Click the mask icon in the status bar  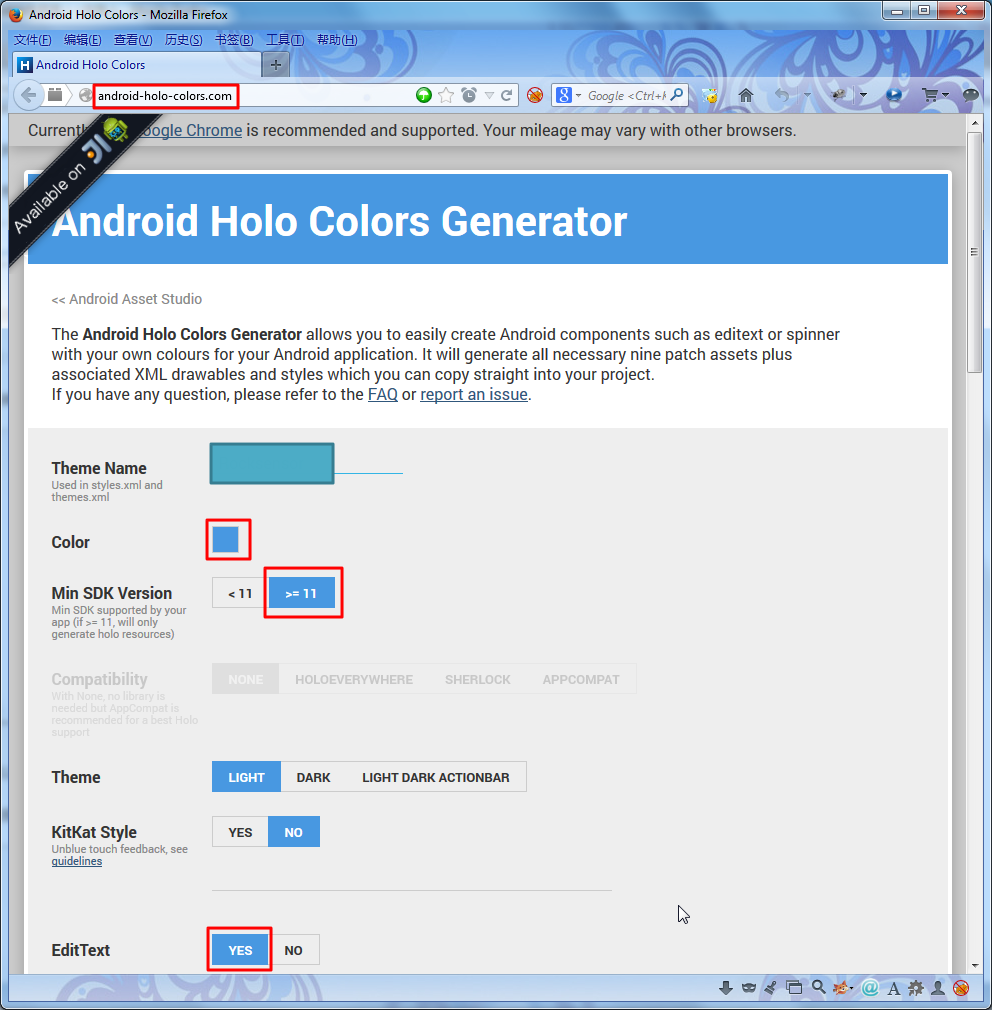click(749, 987)
